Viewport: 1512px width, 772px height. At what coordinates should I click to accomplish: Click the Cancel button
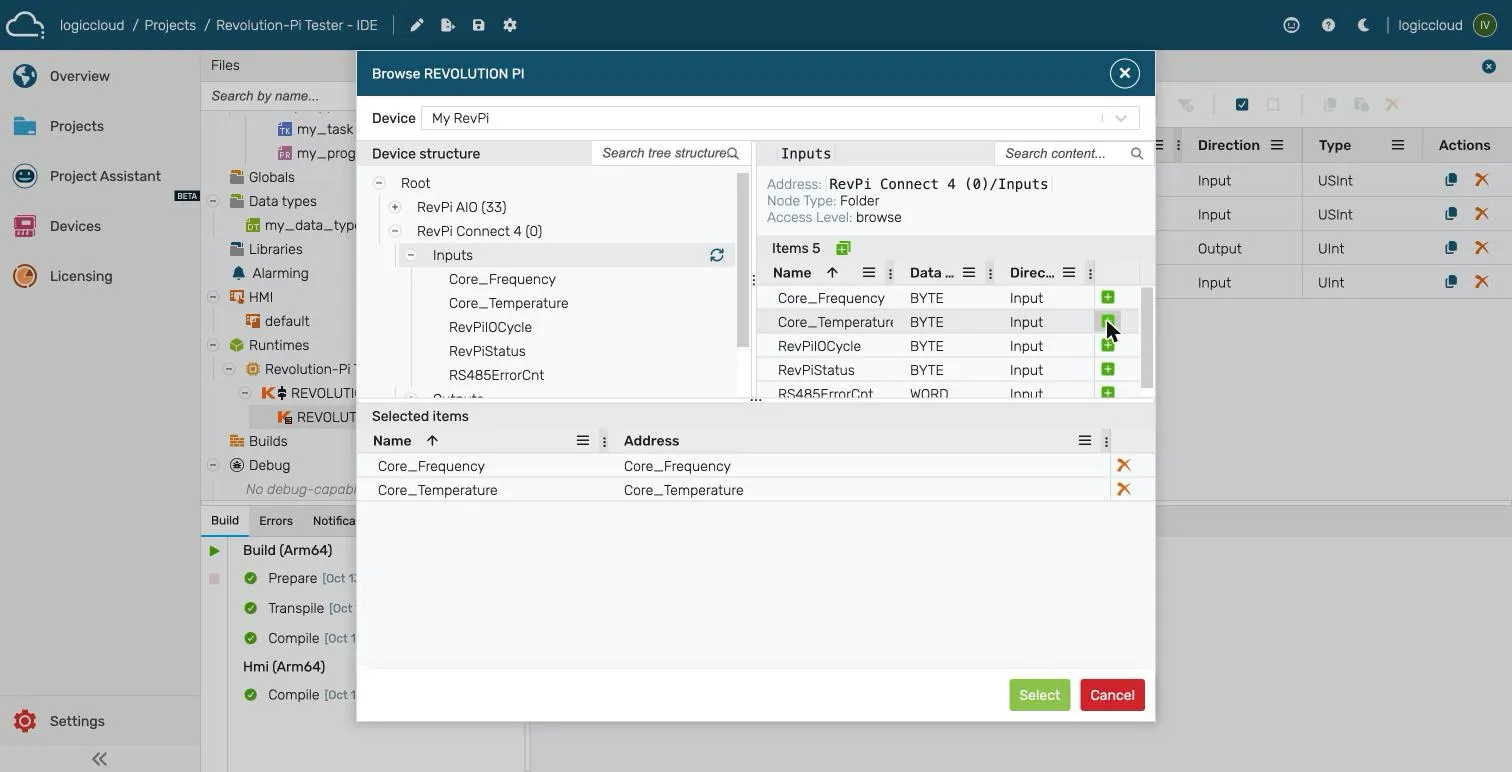[x=1112, y=695]
